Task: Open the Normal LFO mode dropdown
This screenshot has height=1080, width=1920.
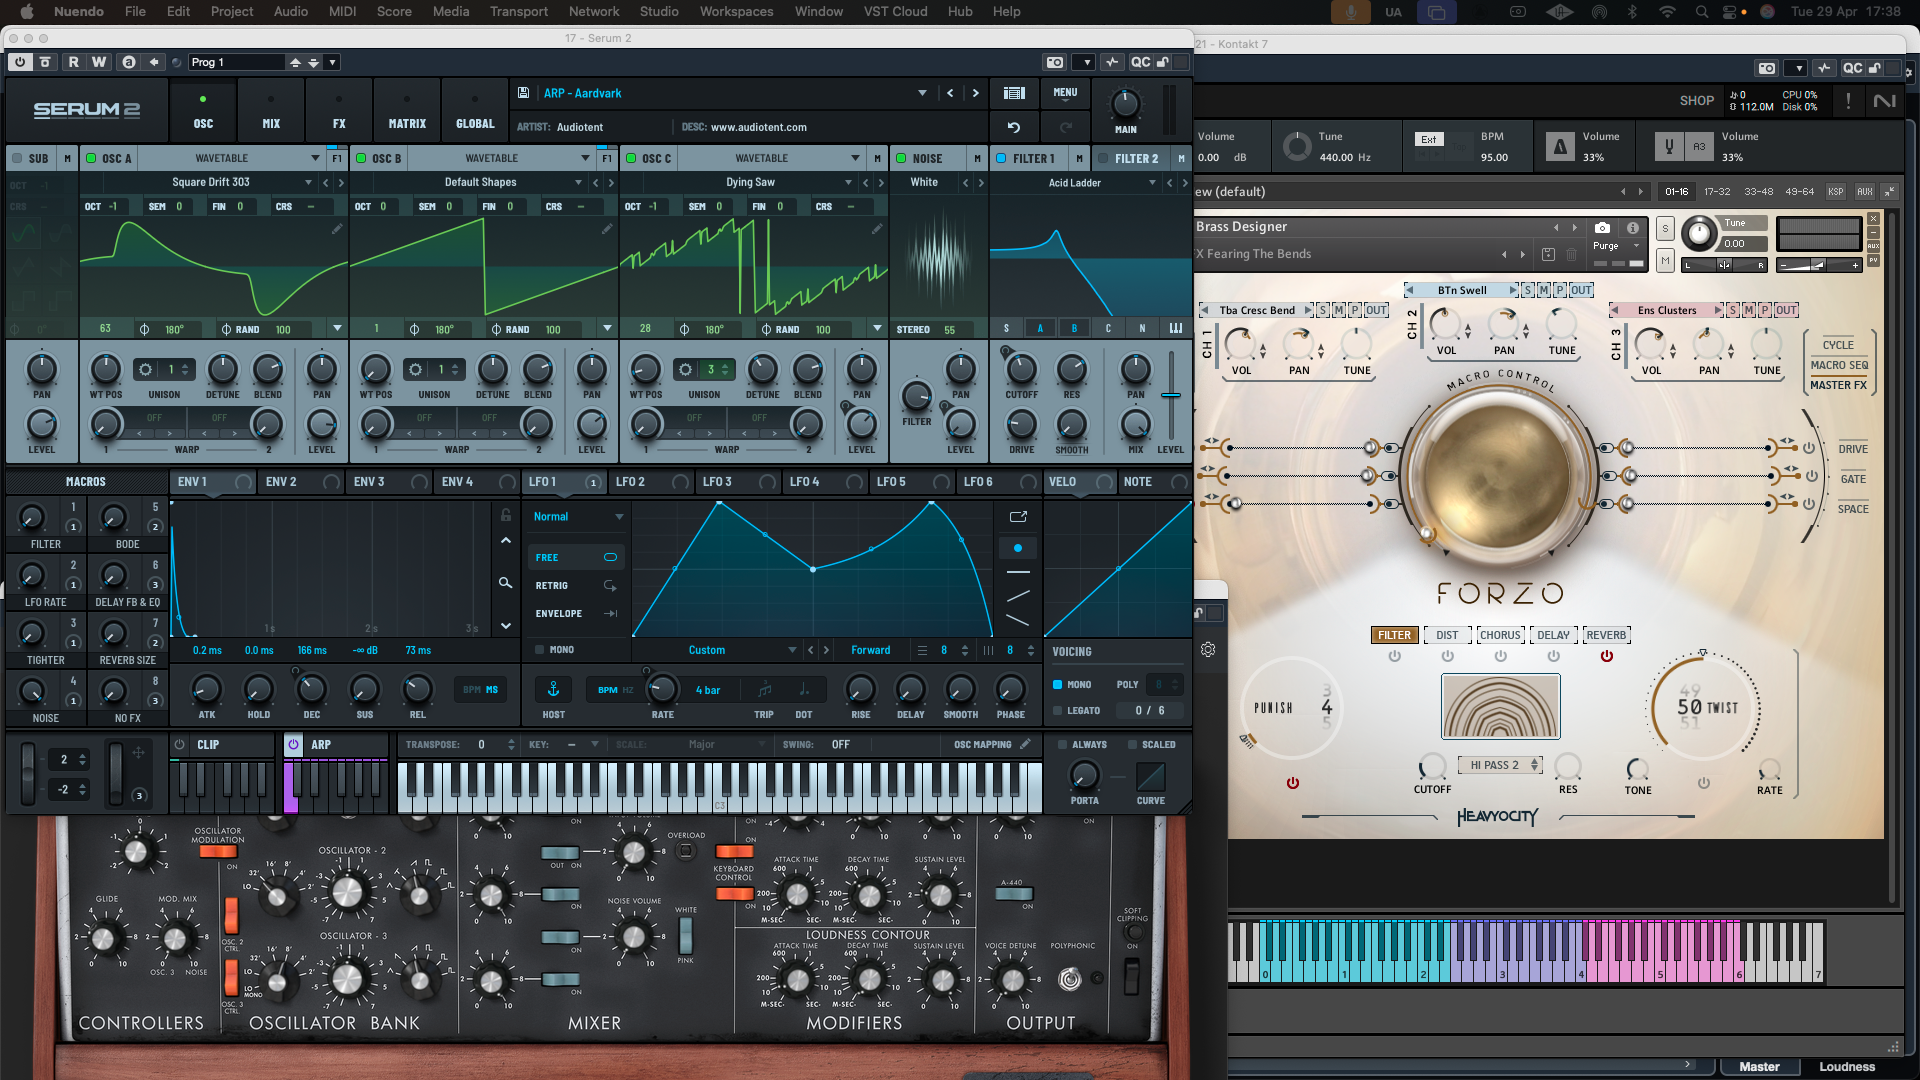Action: 577,517
